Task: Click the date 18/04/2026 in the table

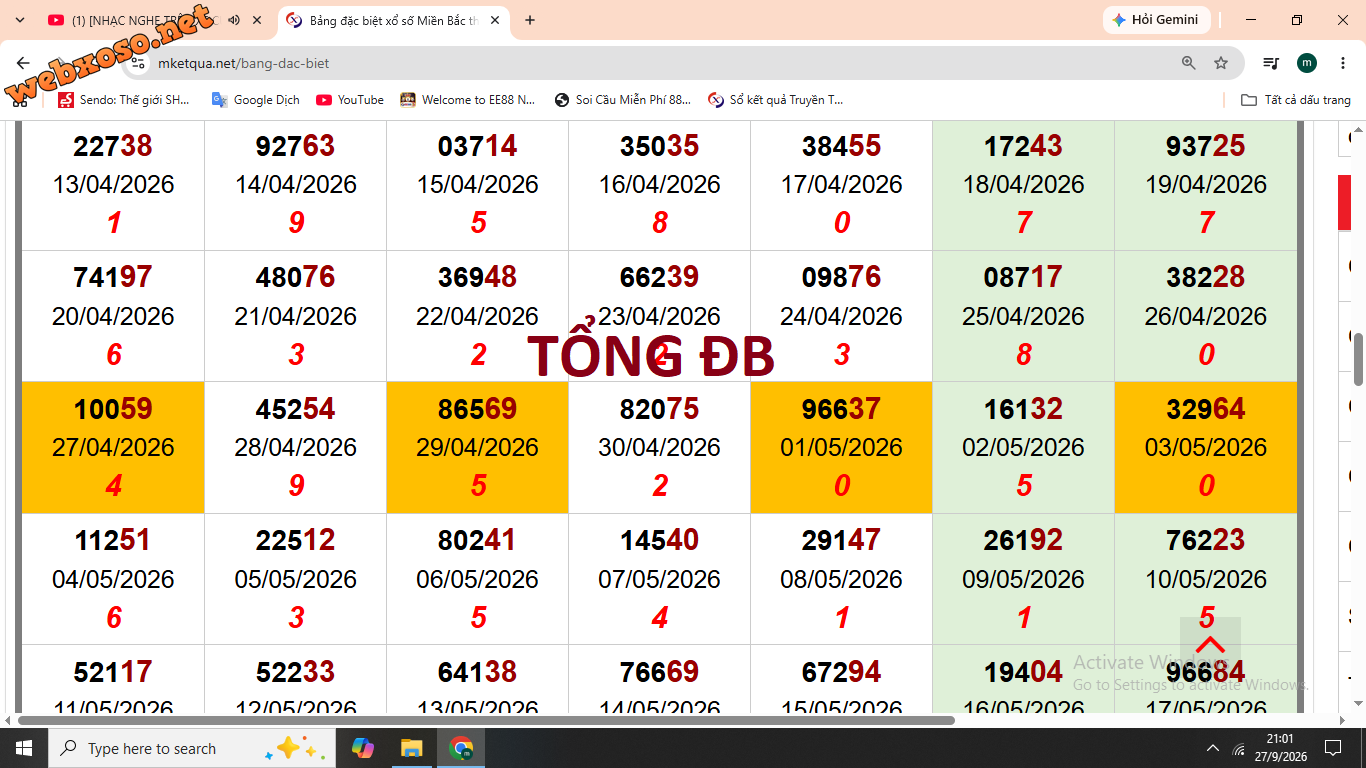Action: point(1023,184)
